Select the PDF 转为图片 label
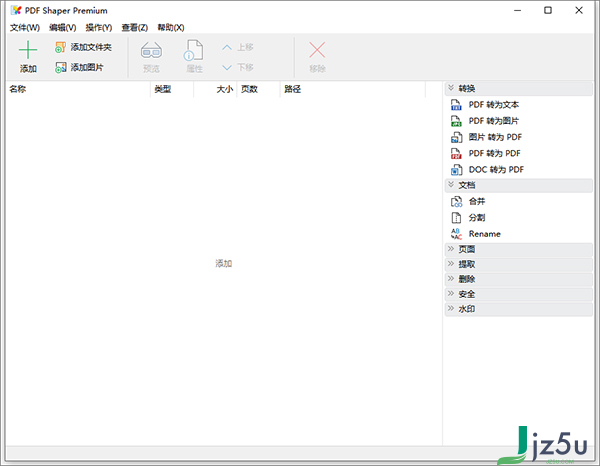The height and width of the screenshot is (466, 600). coord(494,121)
